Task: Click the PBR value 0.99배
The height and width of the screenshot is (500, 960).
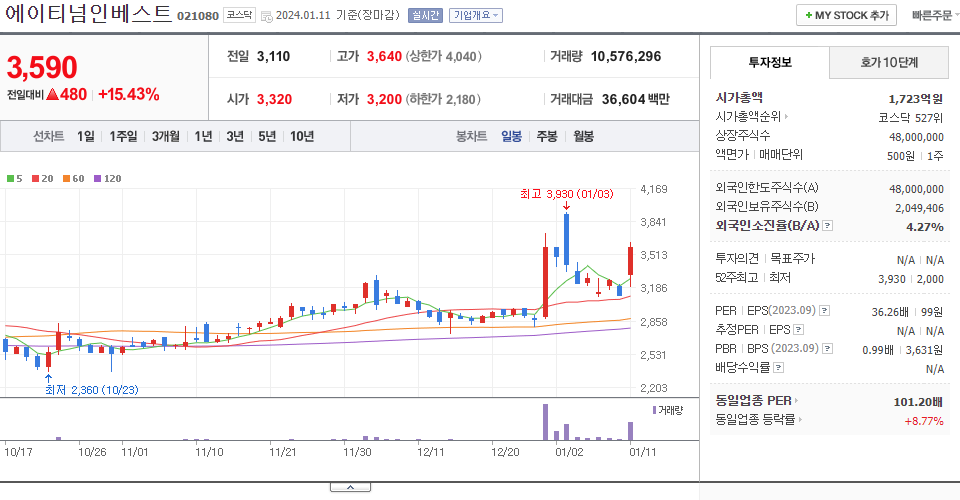Action: pyautogui.click(x=878, y=350)
